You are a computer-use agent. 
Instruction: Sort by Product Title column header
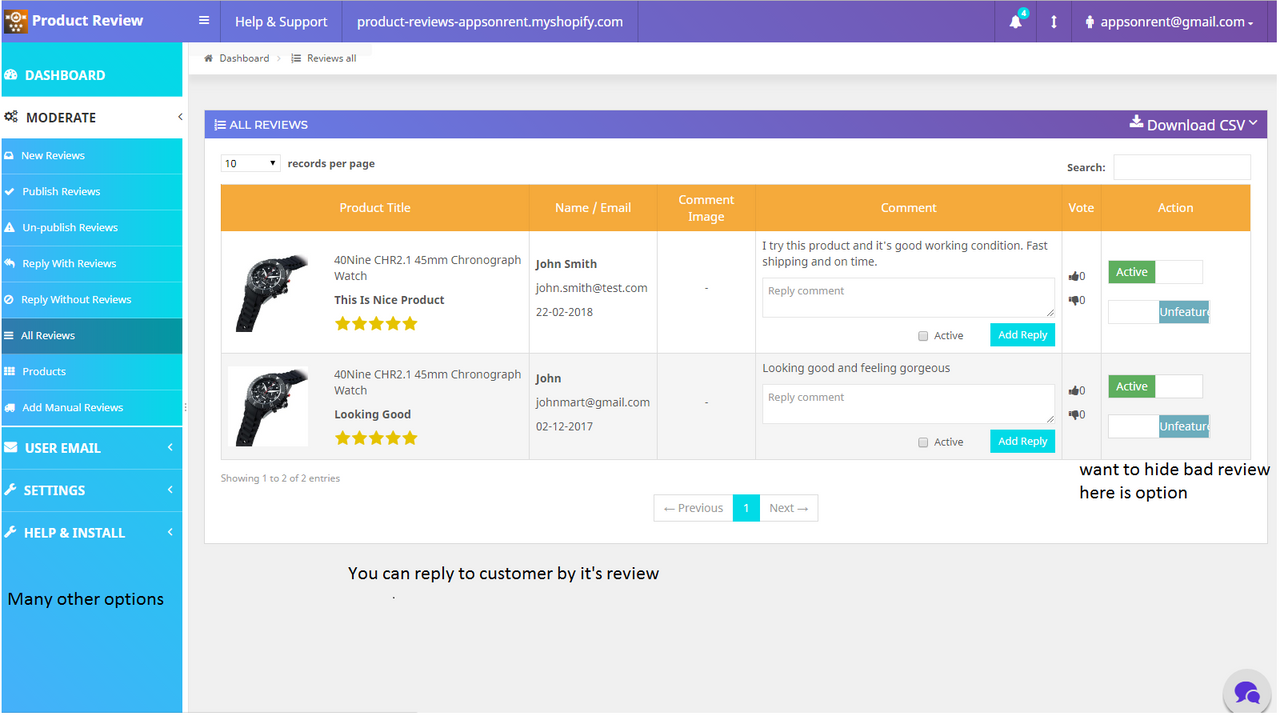(x=375, y=208)
